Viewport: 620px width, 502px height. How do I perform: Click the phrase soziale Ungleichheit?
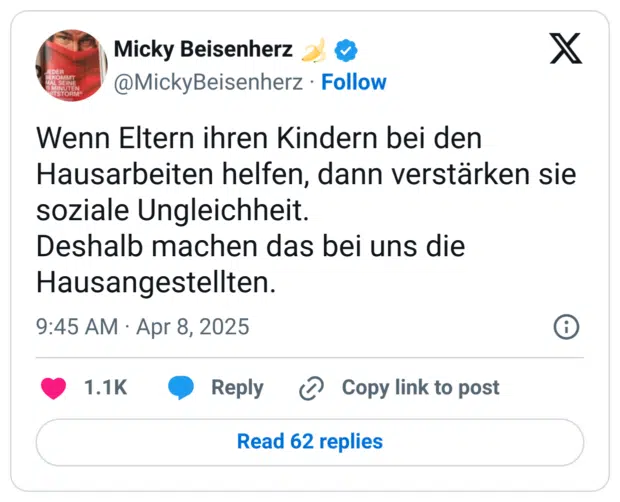(x=172, y=211)
